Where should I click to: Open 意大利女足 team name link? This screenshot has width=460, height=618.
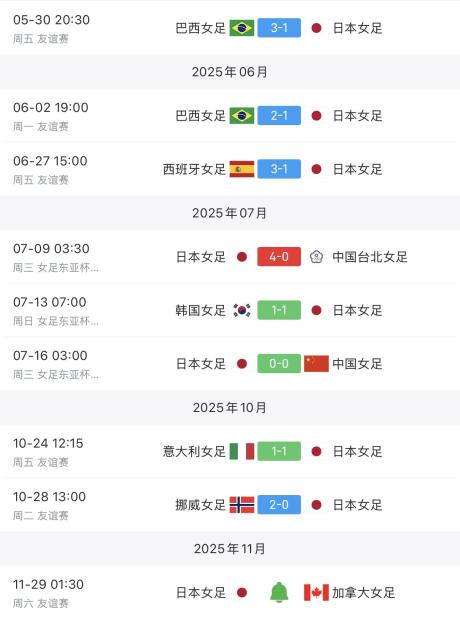point(194,451)
